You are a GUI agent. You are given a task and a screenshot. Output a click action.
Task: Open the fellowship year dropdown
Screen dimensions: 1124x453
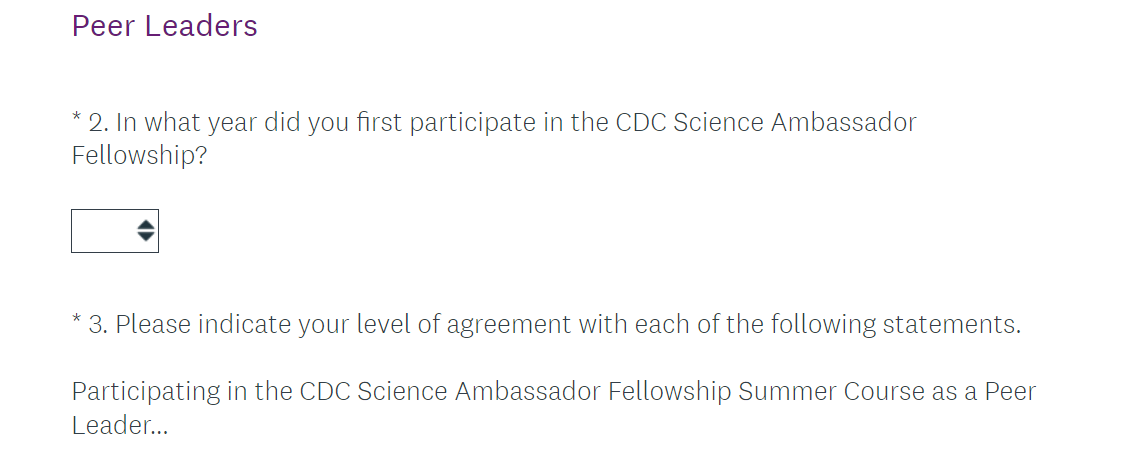click(114, 231)
